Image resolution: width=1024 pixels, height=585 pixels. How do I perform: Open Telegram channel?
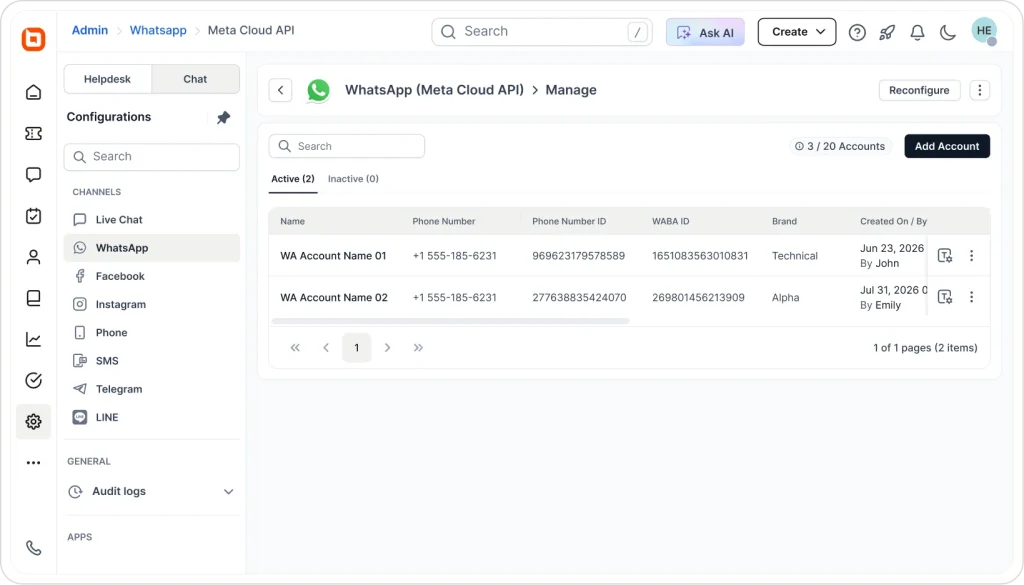(152, 389)
